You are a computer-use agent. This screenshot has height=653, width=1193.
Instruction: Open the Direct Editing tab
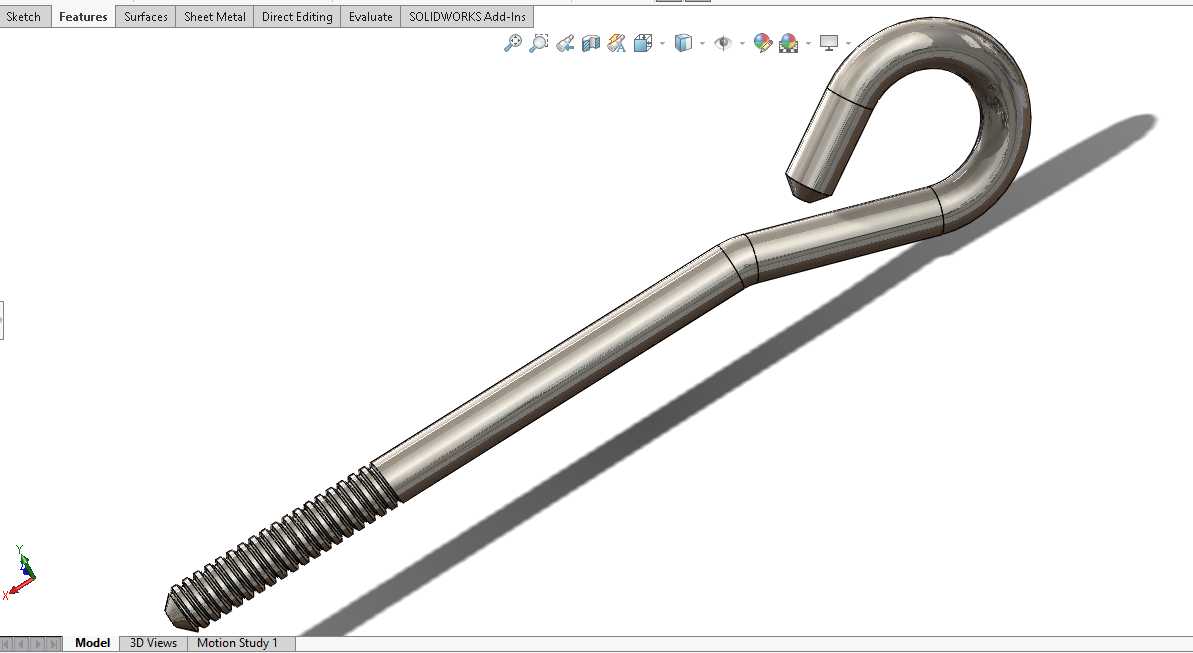(297, 17)
